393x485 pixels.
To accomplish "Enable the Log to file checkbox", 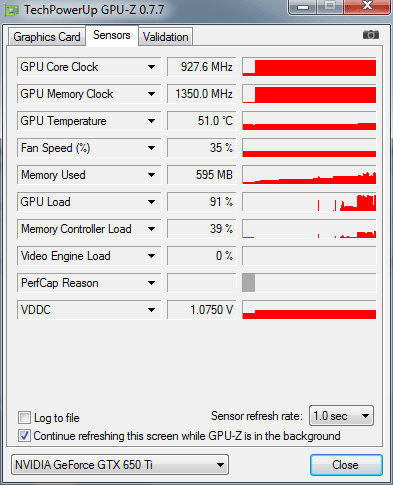I will [x=24, y=417].
